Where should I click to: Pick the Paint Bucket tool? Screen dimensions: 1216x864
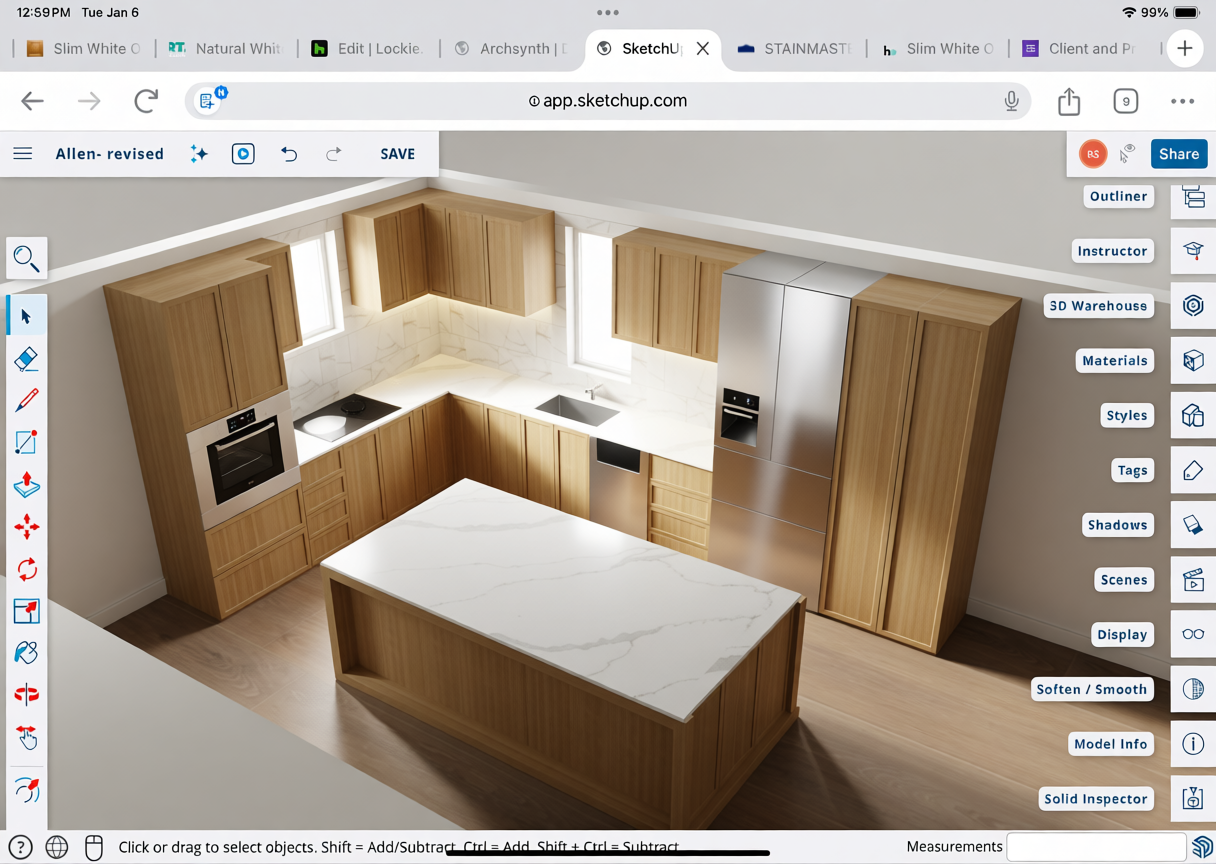pyautogui.click(x=27, y=653)
